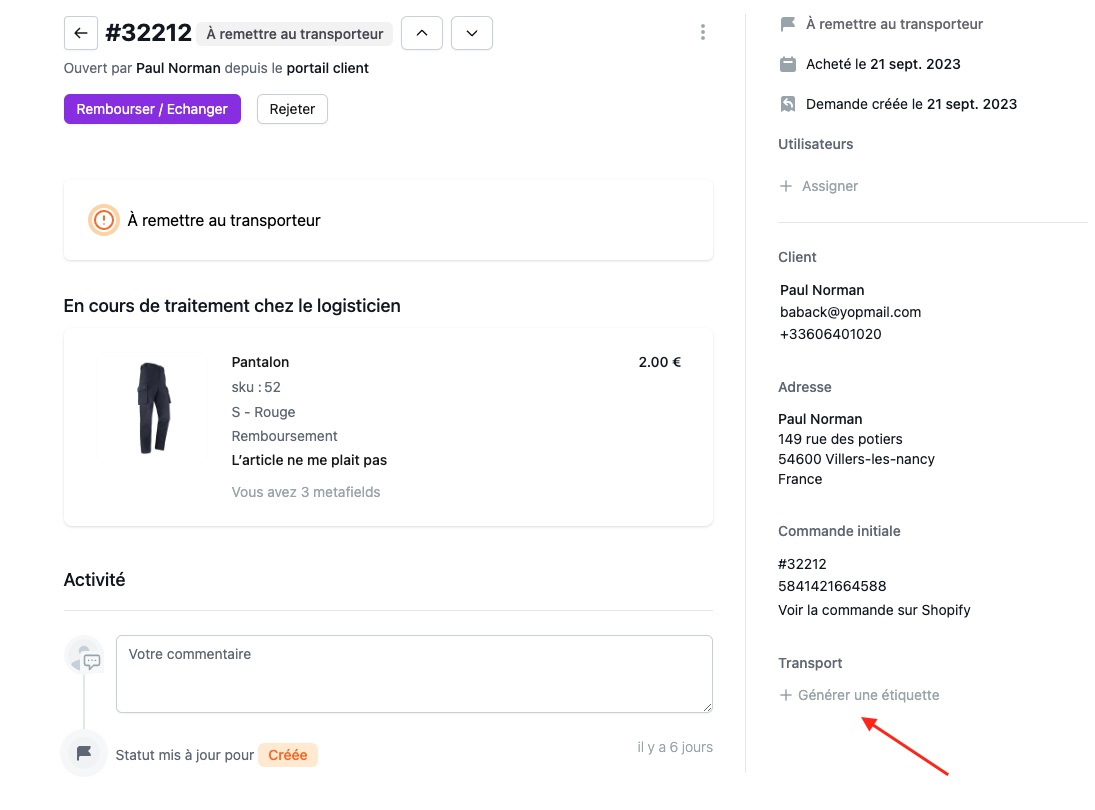
Task: Go to next request with down chevron
Action: pos(472,33)
